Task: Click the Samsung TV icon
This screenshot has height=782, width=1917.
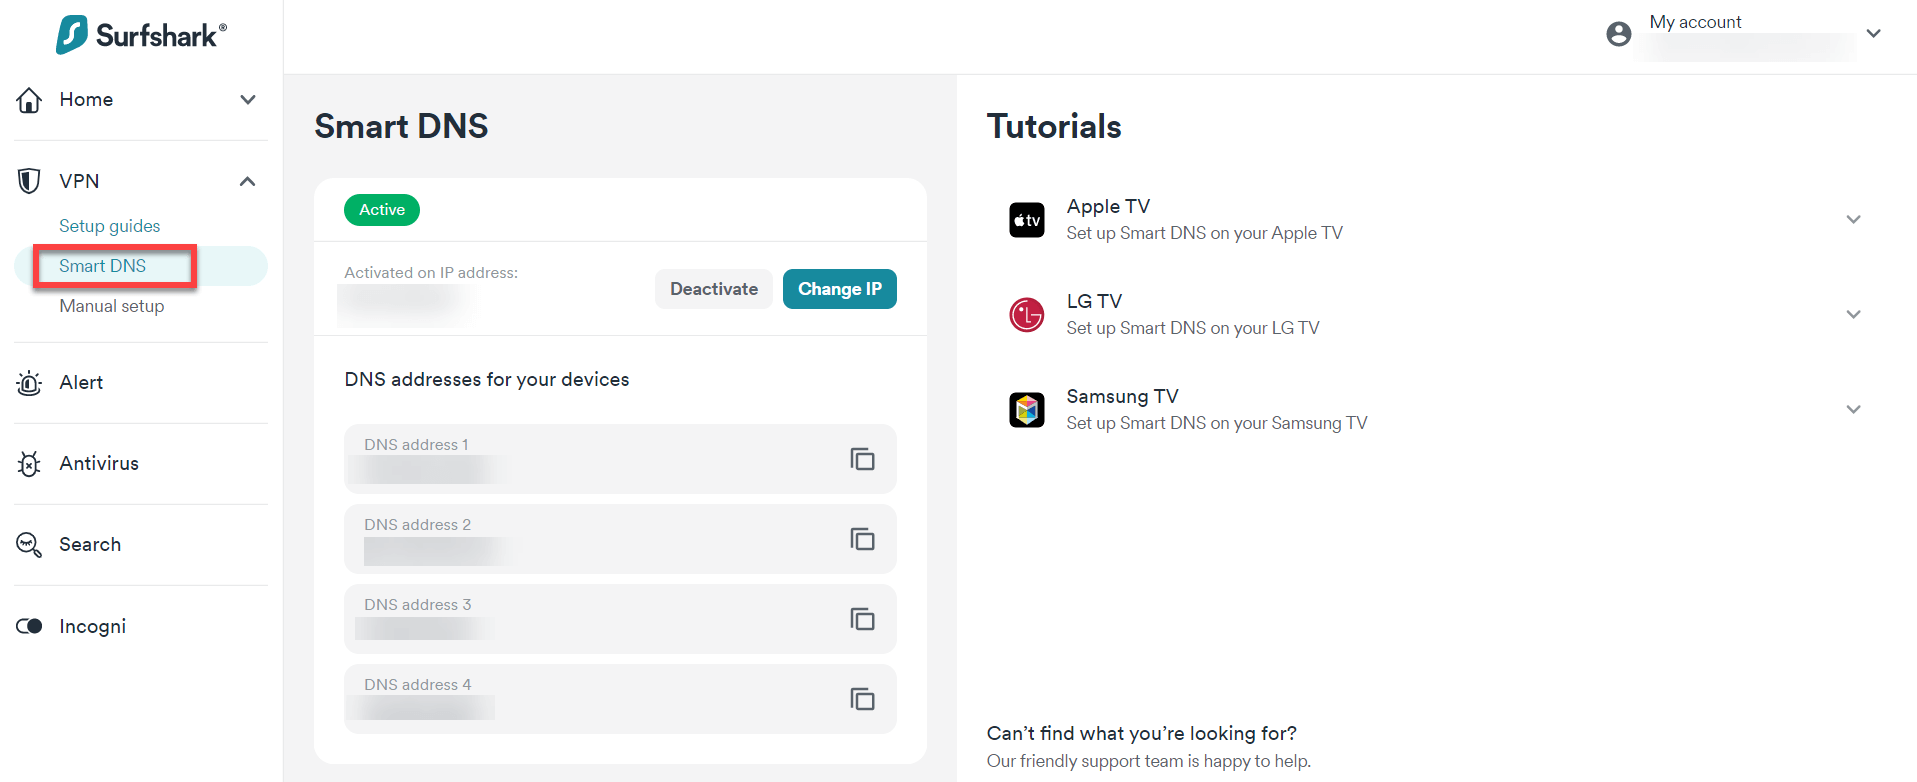Action: 1027,410
